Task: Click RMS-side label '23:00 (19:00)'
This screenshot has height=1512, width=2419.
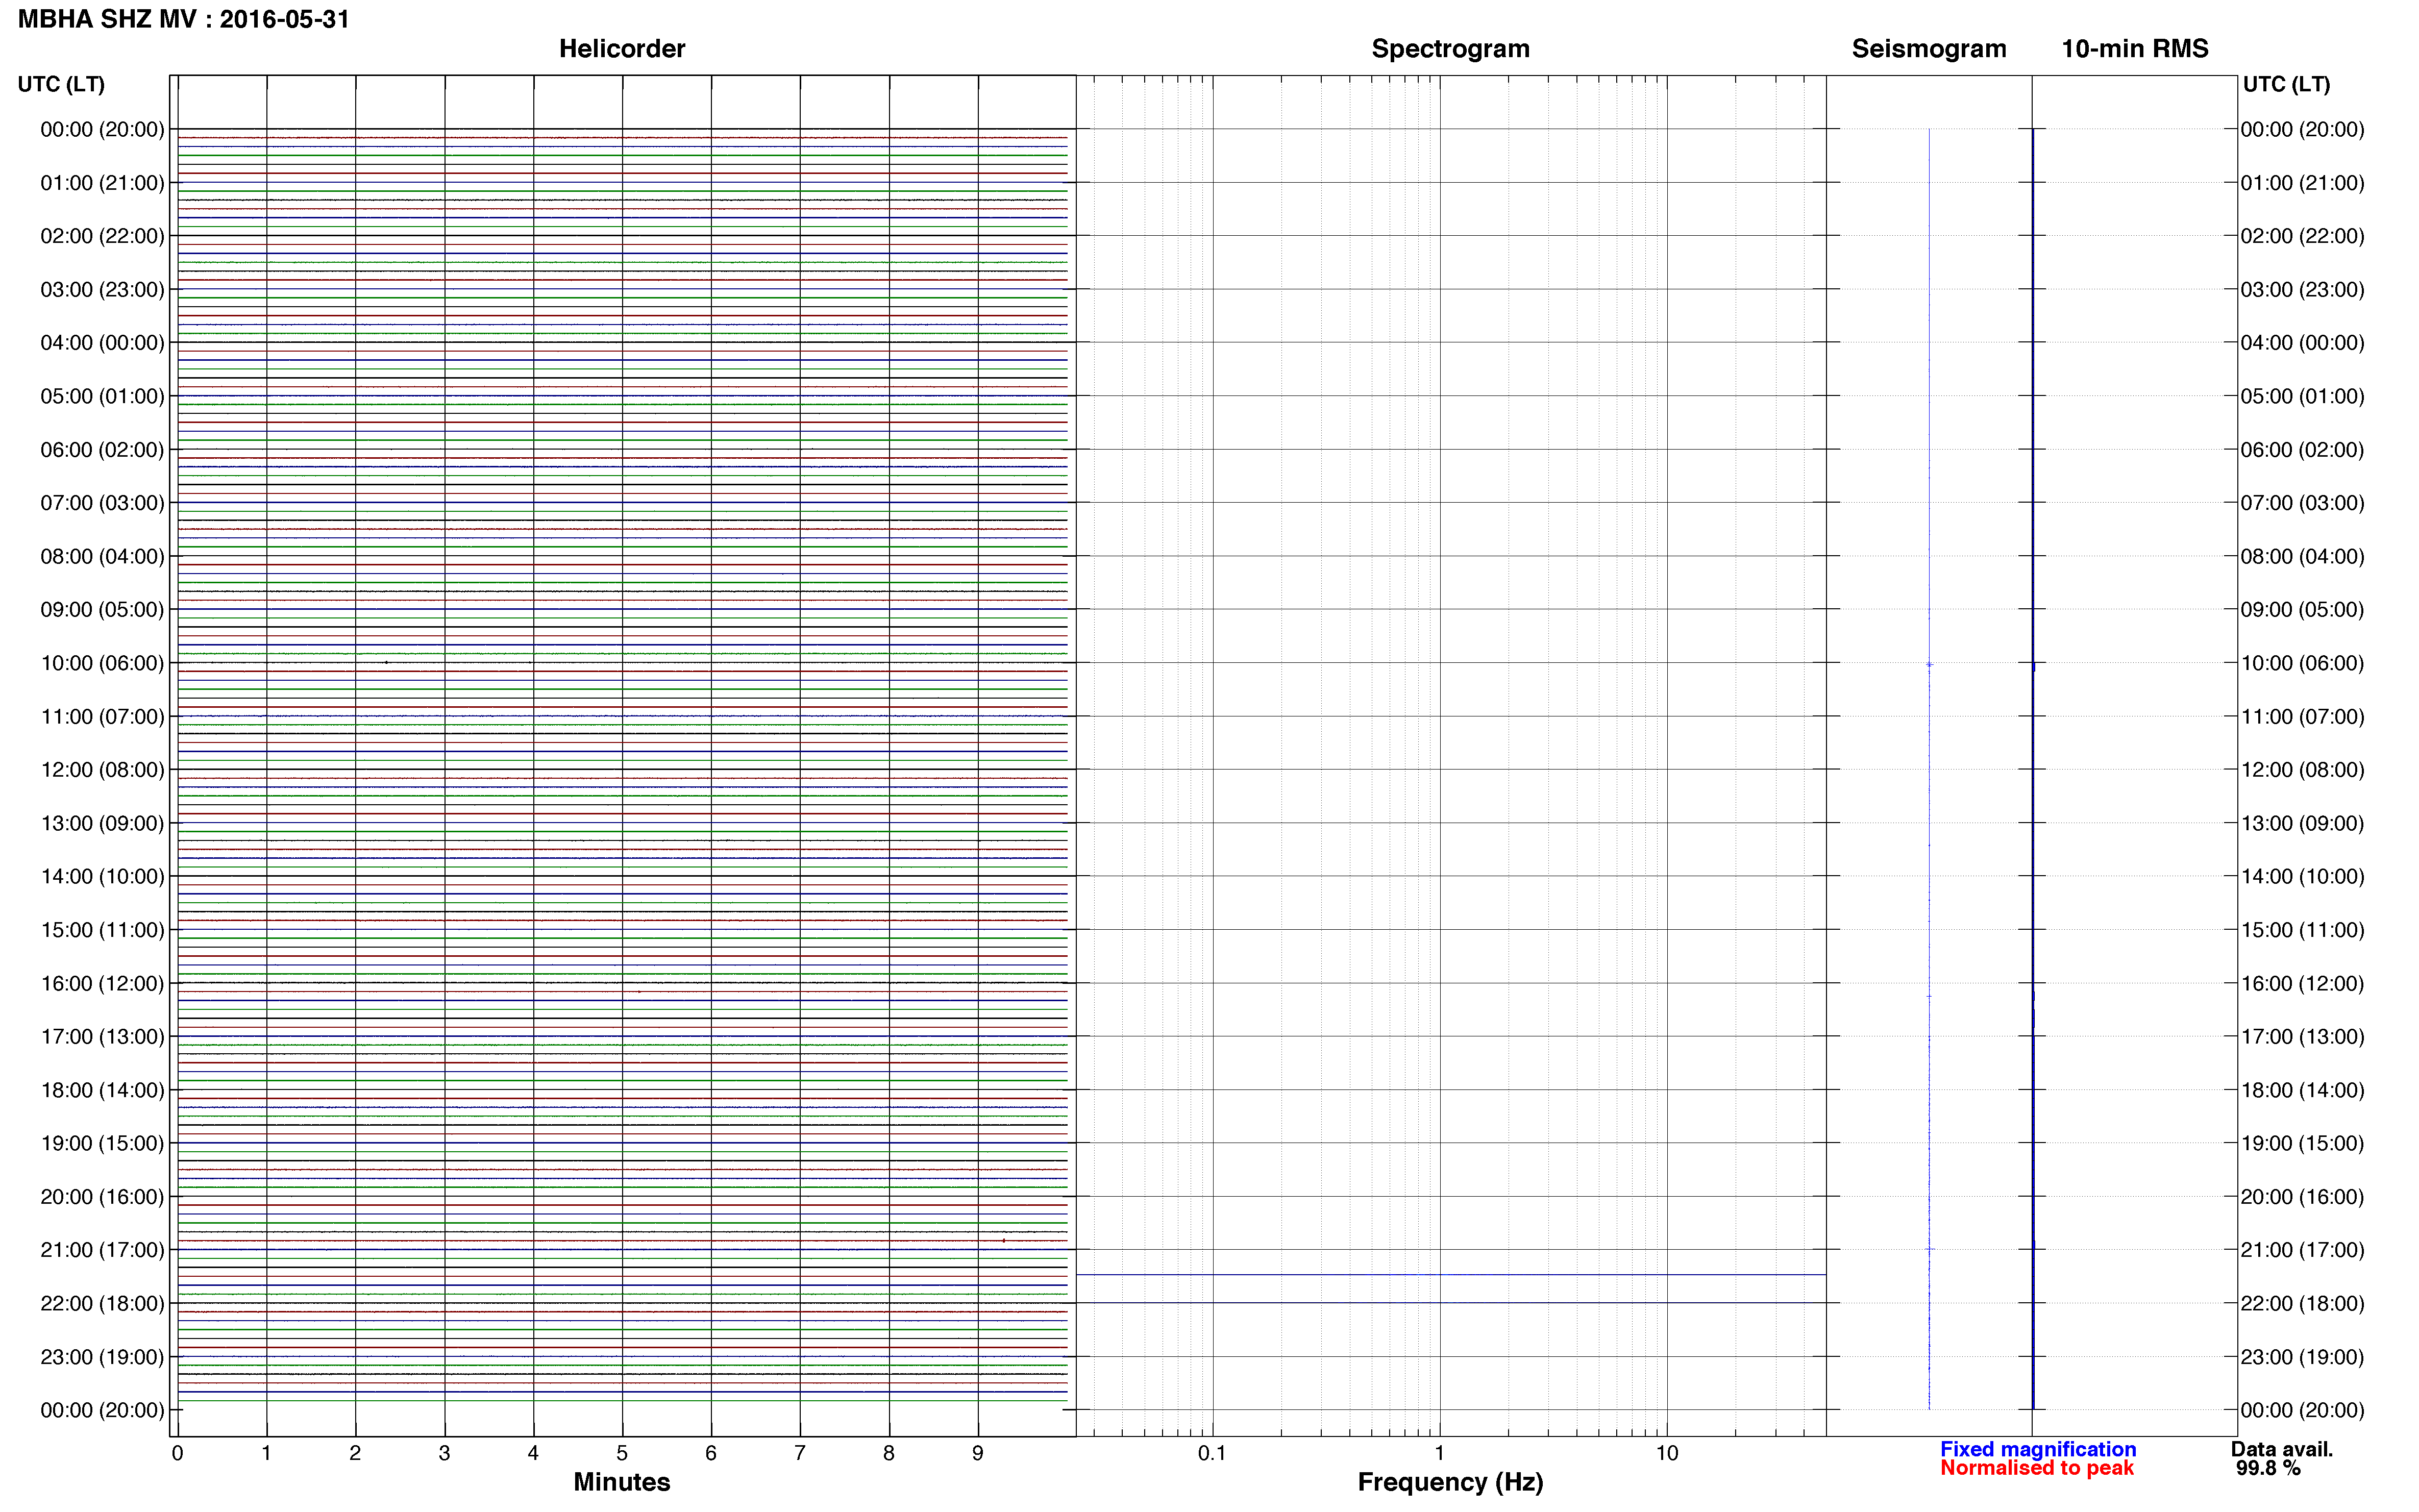Action: [x=2302, y=1357]
